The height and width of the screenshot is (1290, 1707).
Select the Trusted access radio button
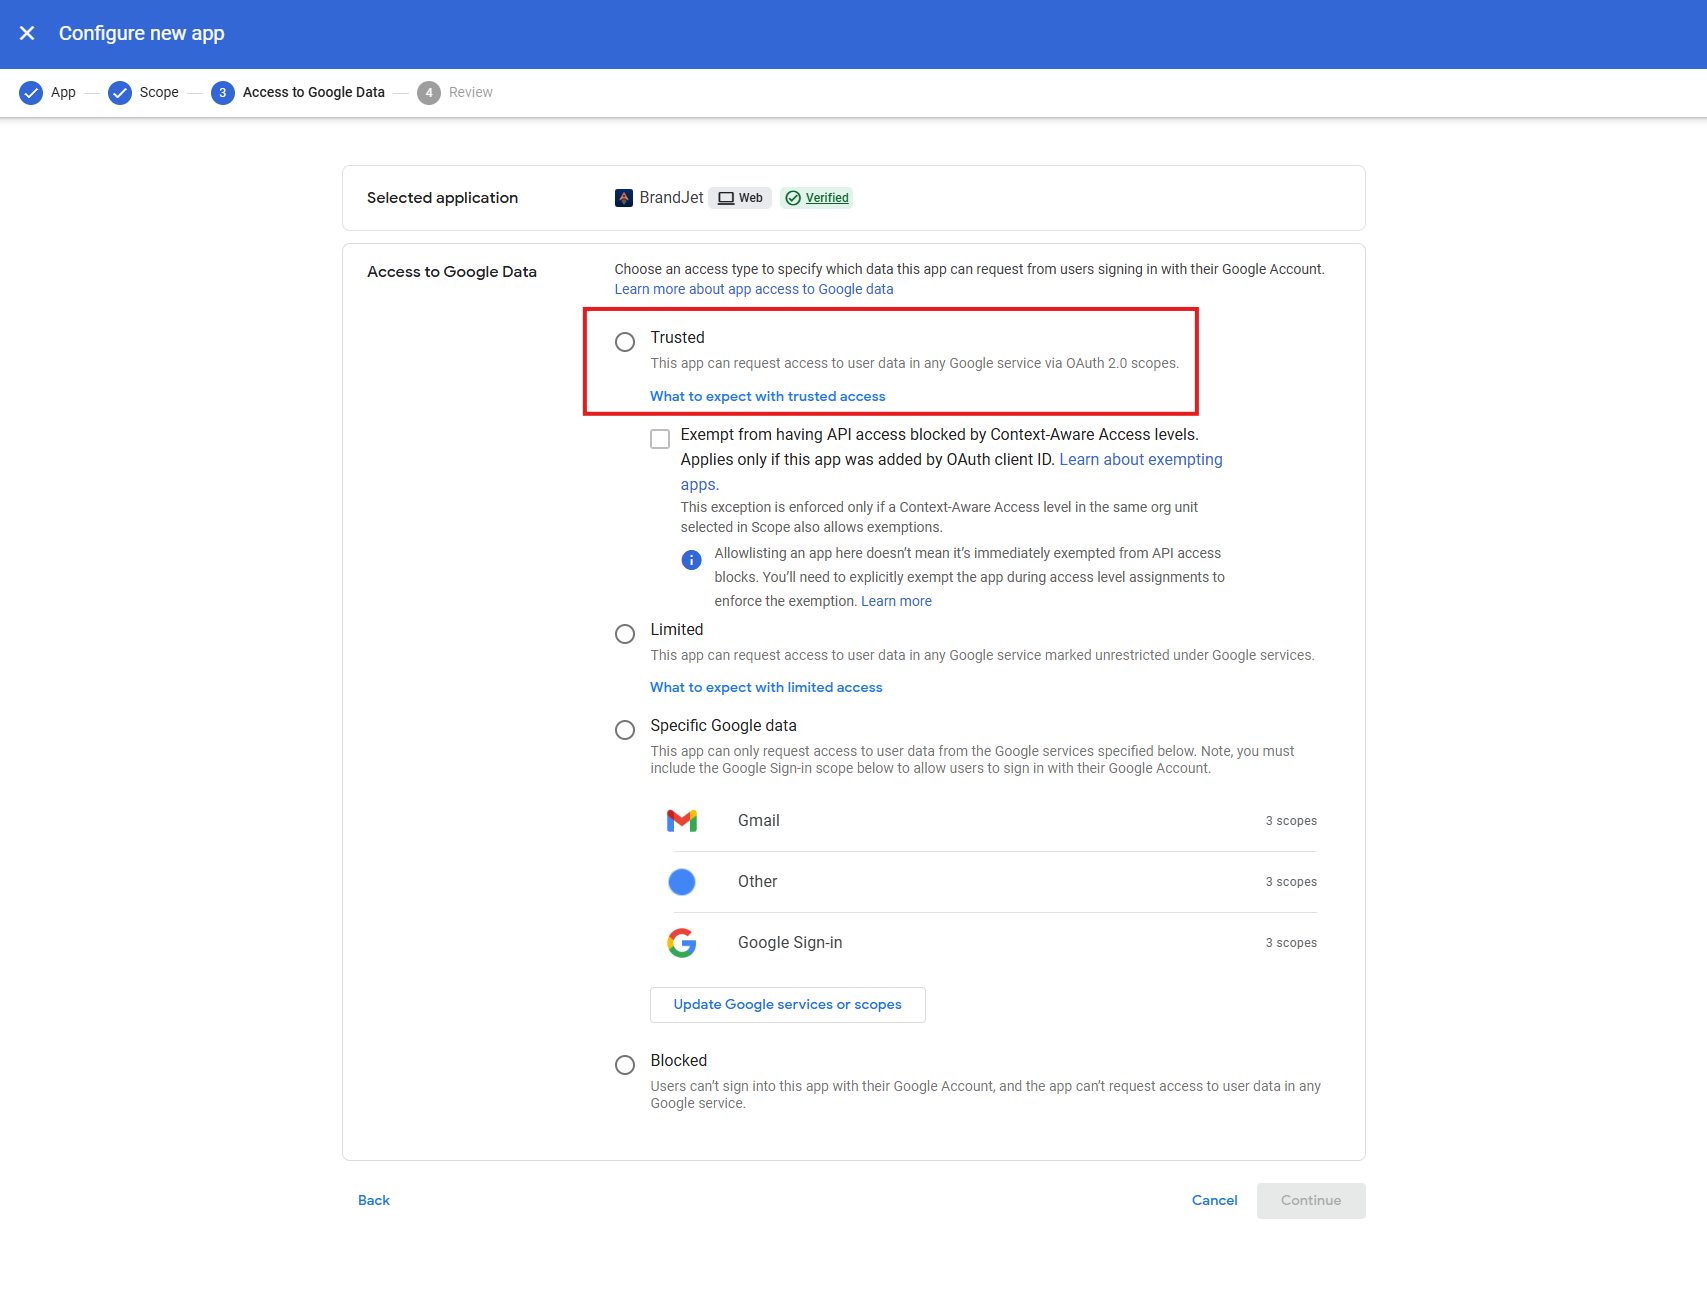pyautogui.click(x=625, y=342)
